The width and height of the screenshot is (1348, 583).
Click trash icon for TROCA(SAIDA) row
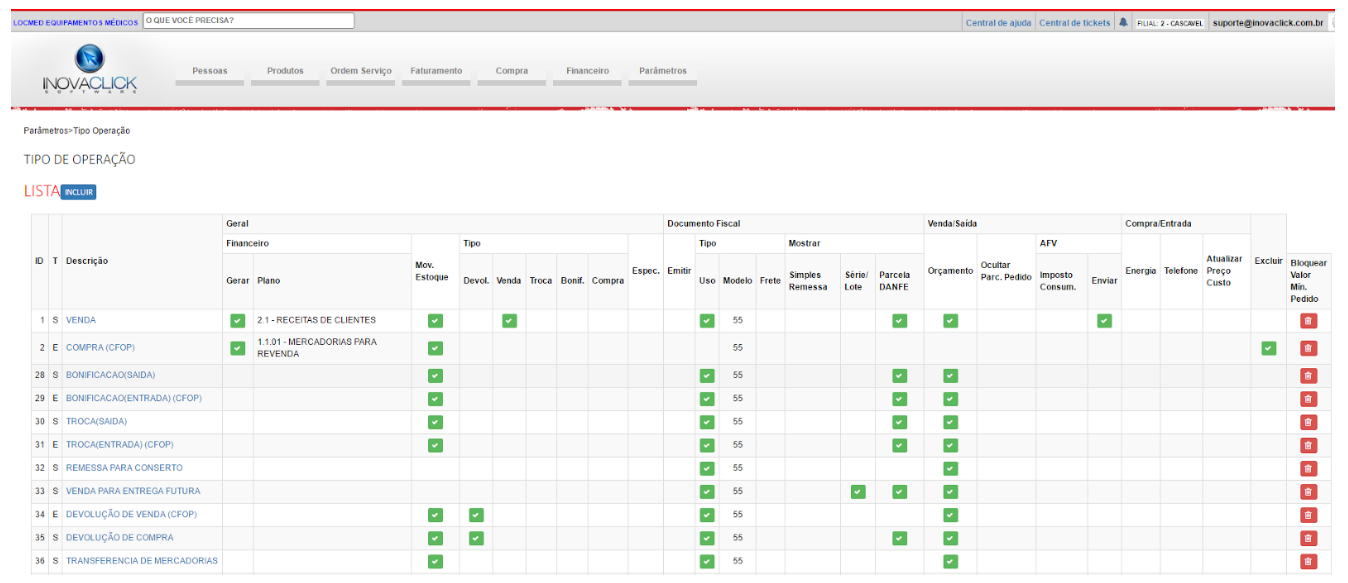tap(1308, 421)
